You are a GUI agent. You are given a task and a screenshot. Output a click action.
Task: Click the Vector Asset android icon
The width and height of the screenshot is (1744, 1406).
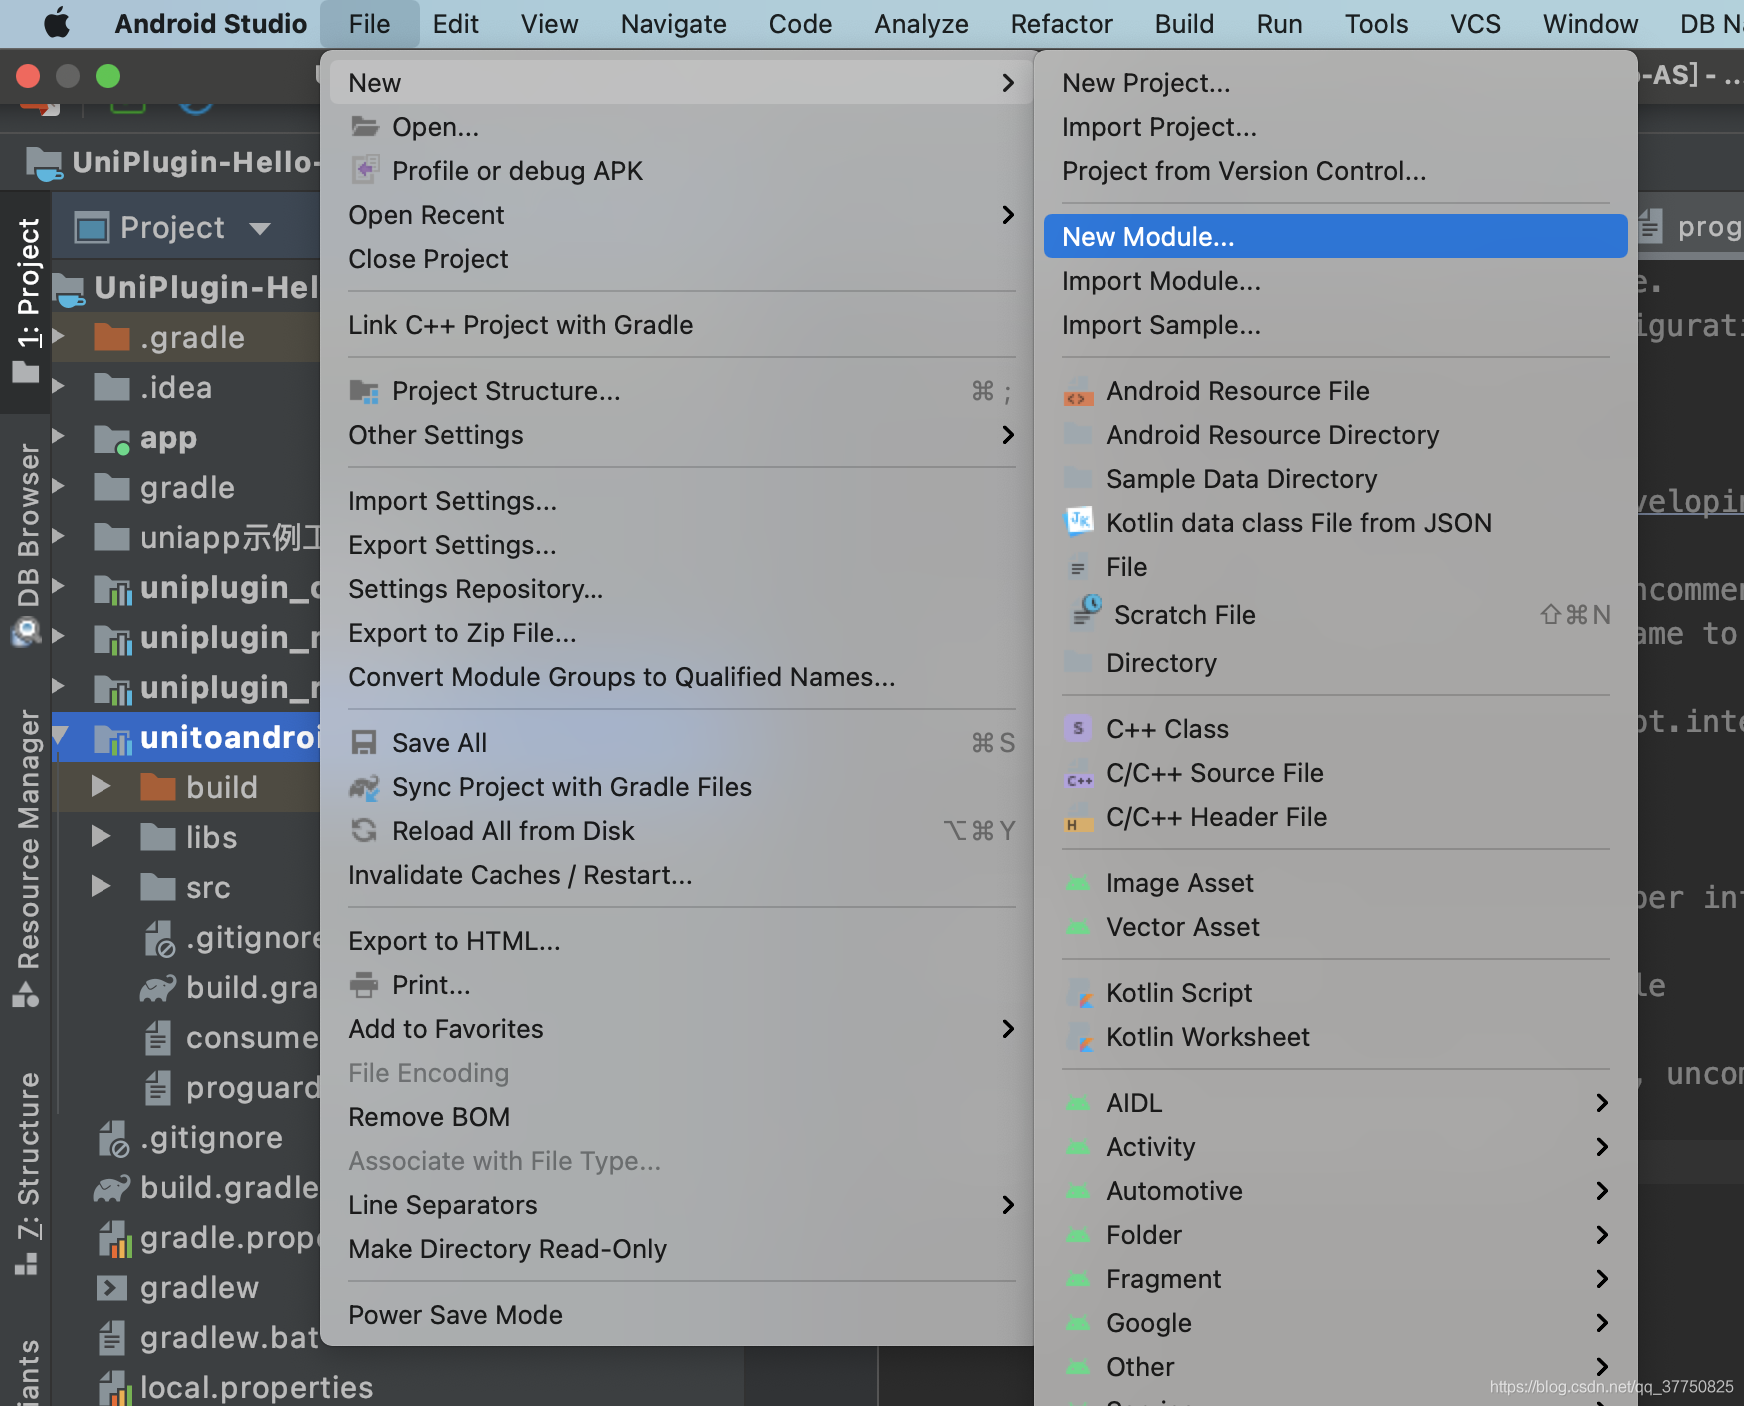coord(1078,927)
